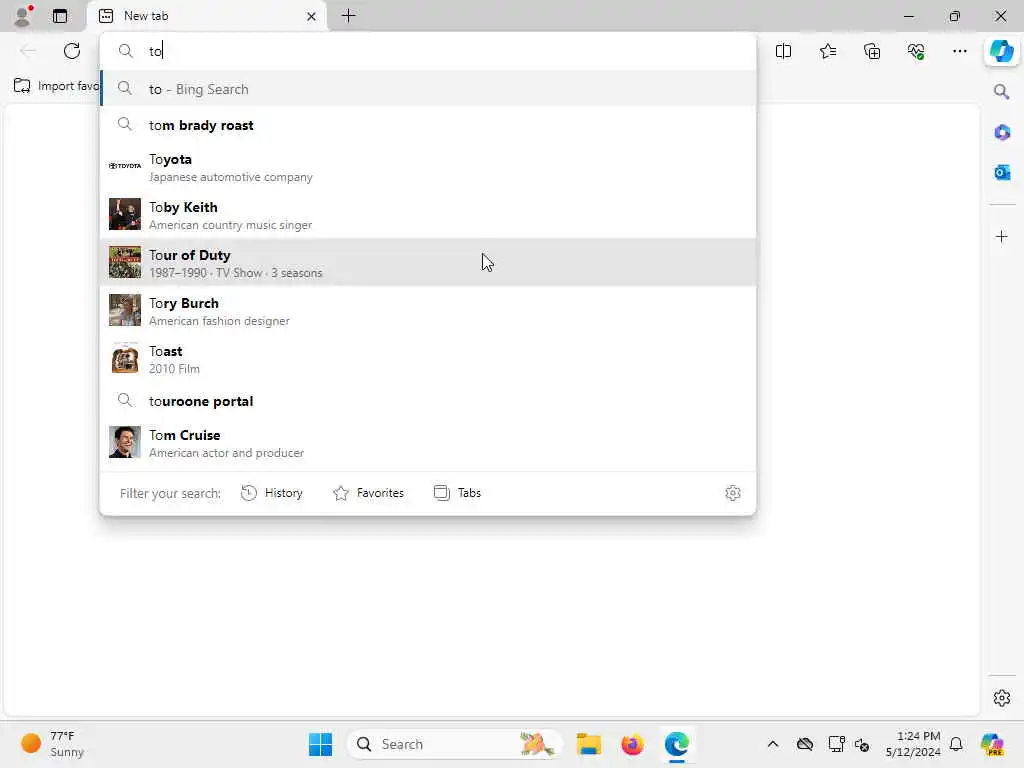This screenshot has height=768, width=1024.
Task: Click the muted volume tray icon
Action: (x=862, y=744)
